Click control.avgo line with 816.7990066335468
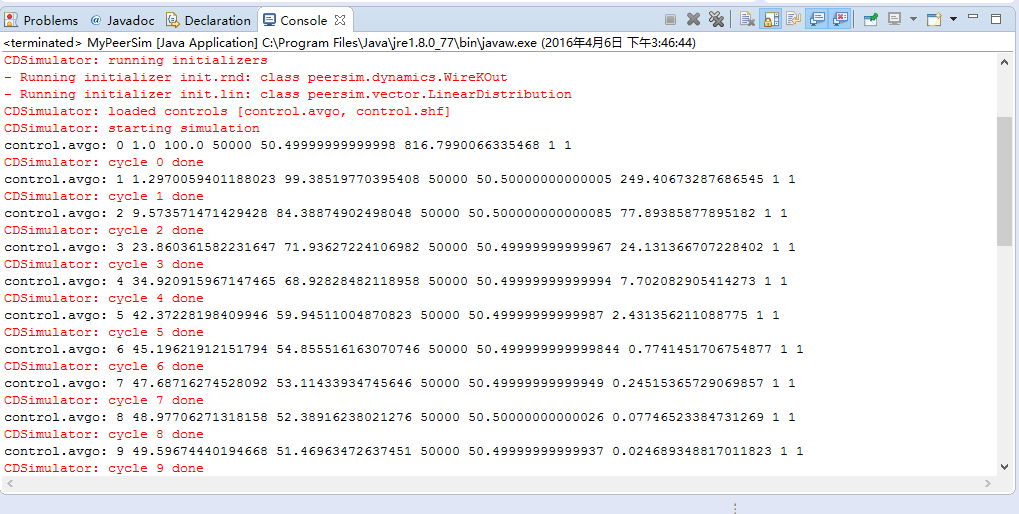Viewport: 1019px width, 514px height. 288,145
